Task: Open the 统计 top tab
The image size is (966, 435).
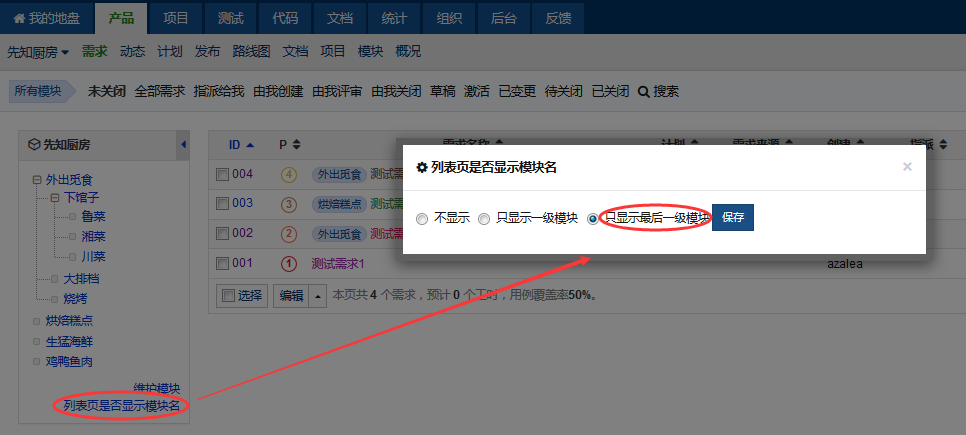Action: pyautogui.click(x=394, y=18)
